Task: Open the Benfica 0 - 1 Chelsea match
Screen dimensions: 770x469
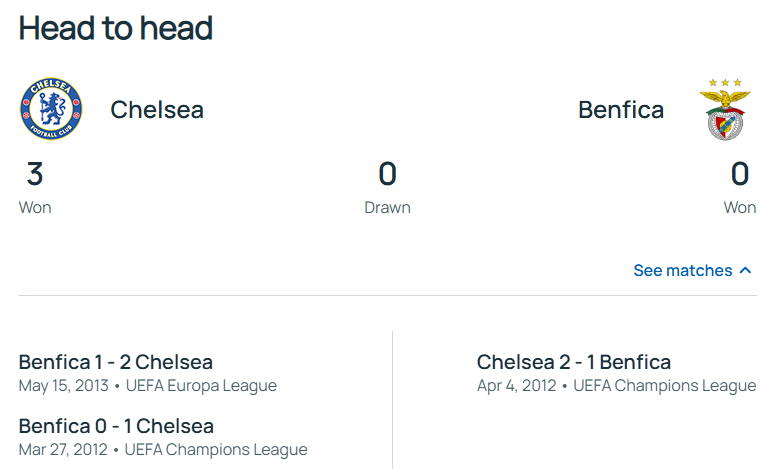Action: (116, 426)
